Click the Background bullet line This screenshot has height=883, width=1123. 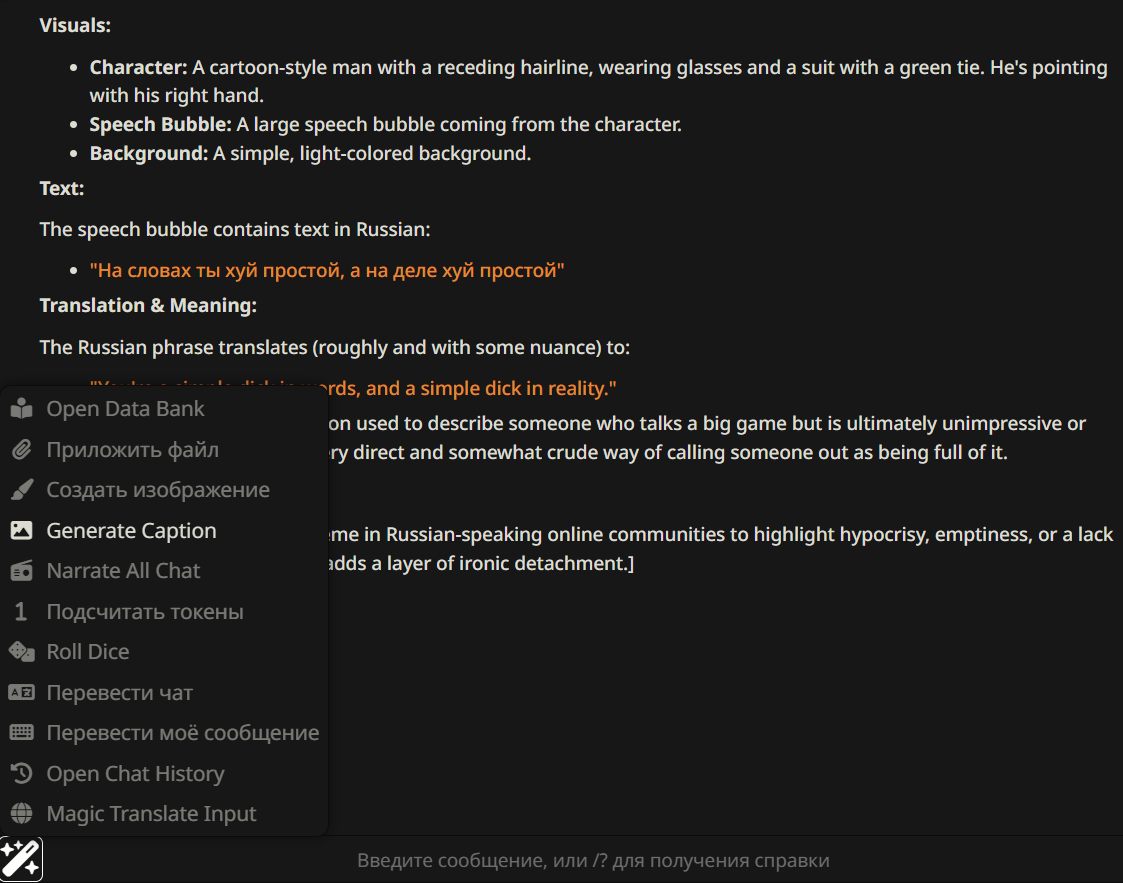pyautogui.click(x=310, y=154)
